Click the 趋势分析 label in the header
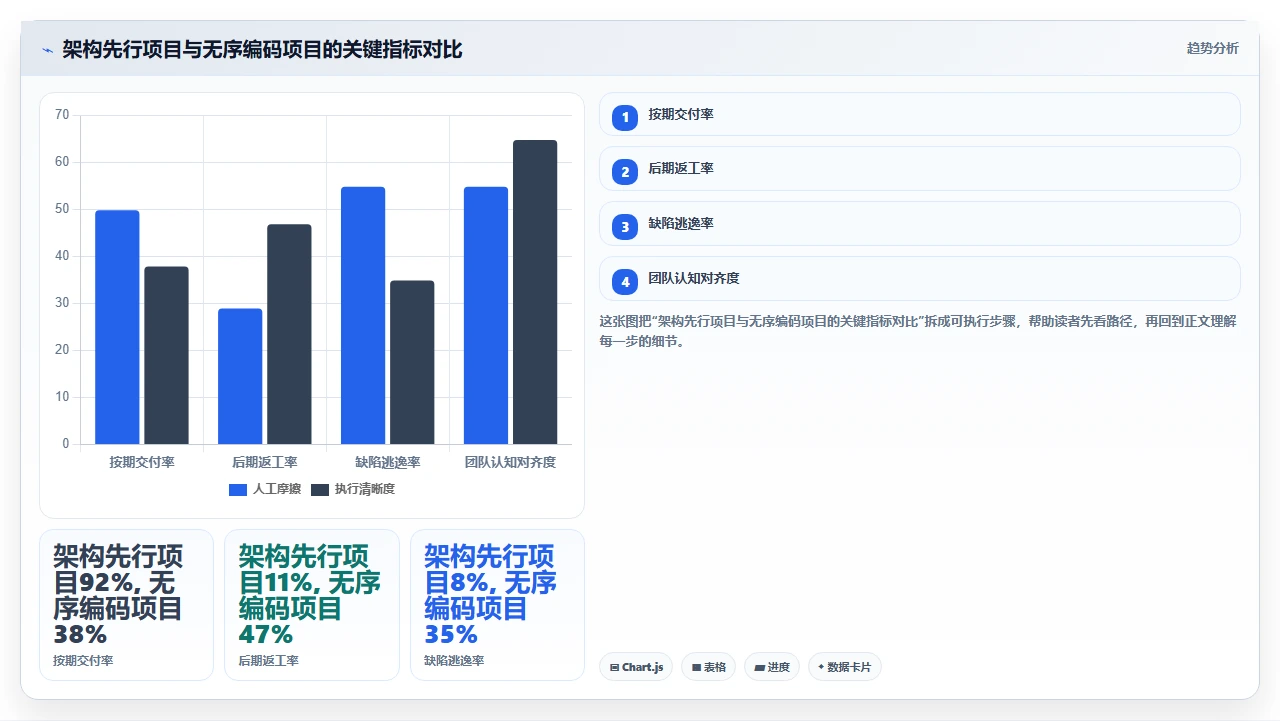1280x721 pixels. [x=1212, y=48]
